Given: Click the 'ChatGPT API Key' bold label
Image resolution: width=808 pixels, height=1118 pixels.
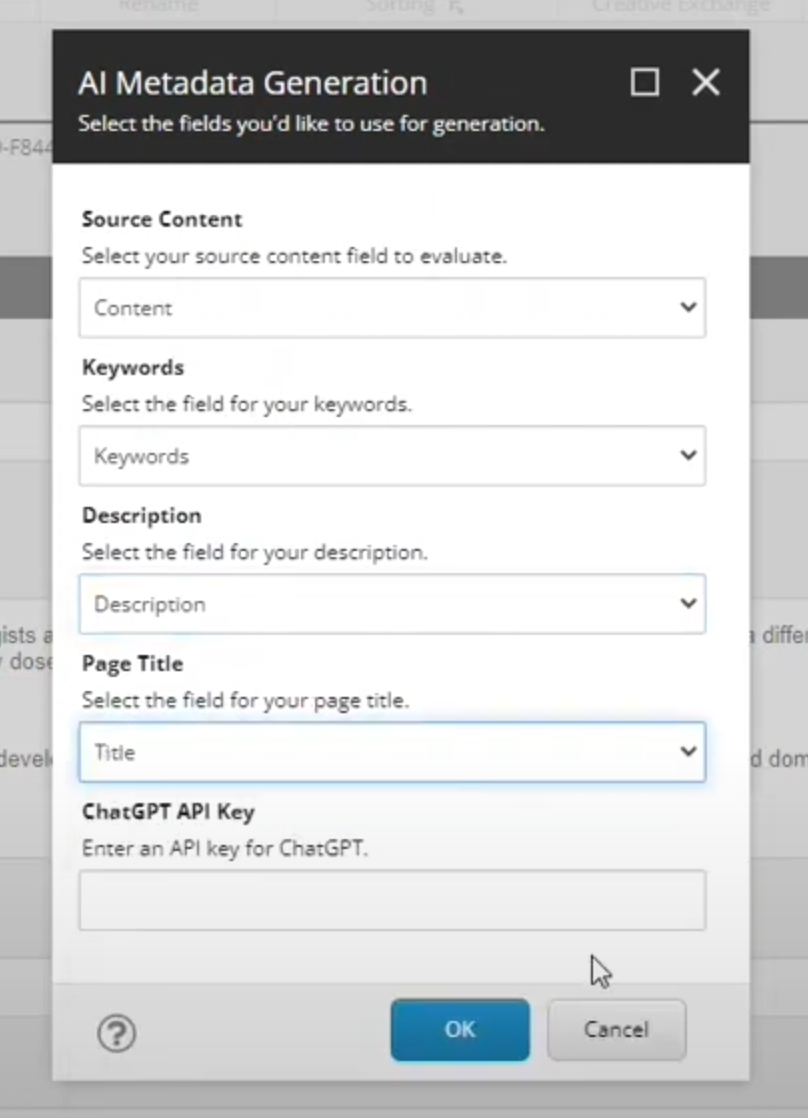Looking at the screenshot, I should [168, 811].
